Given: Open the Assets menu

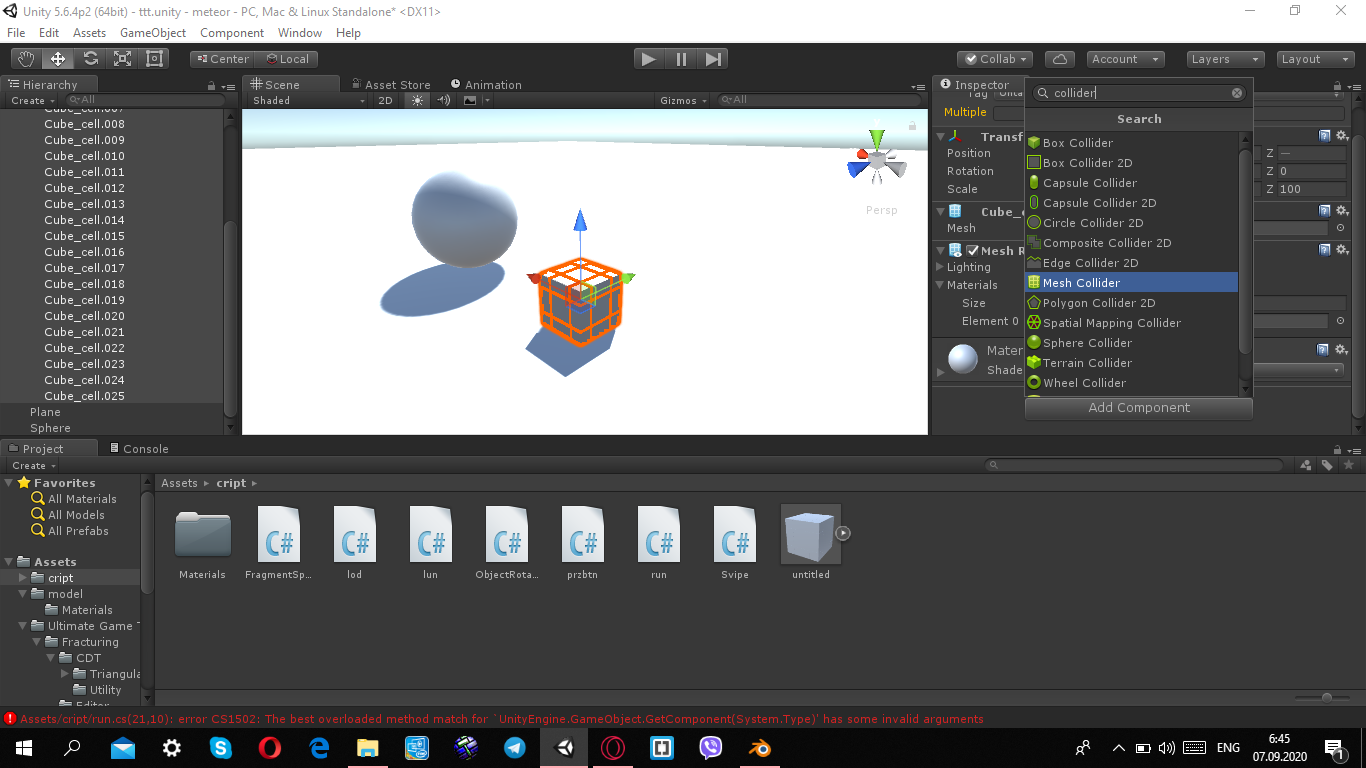Looking at the screenshot, I should coord(89,33).
